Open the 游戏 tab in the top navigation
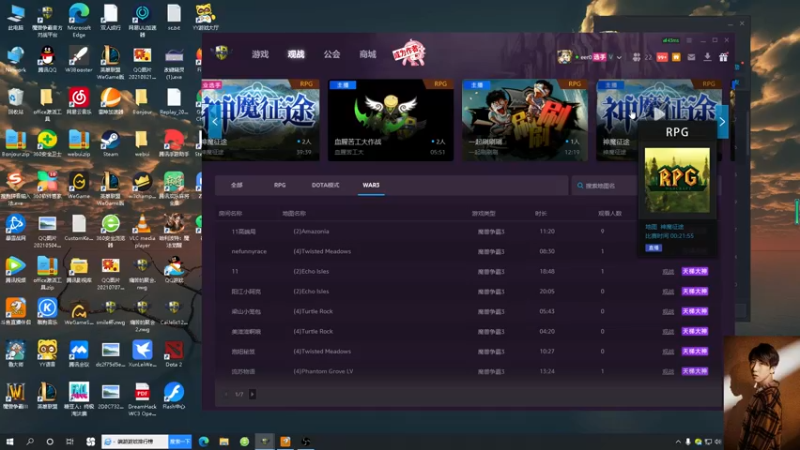Image resolution: width=800 pixels, height=450 pixels. pos(260,54)
